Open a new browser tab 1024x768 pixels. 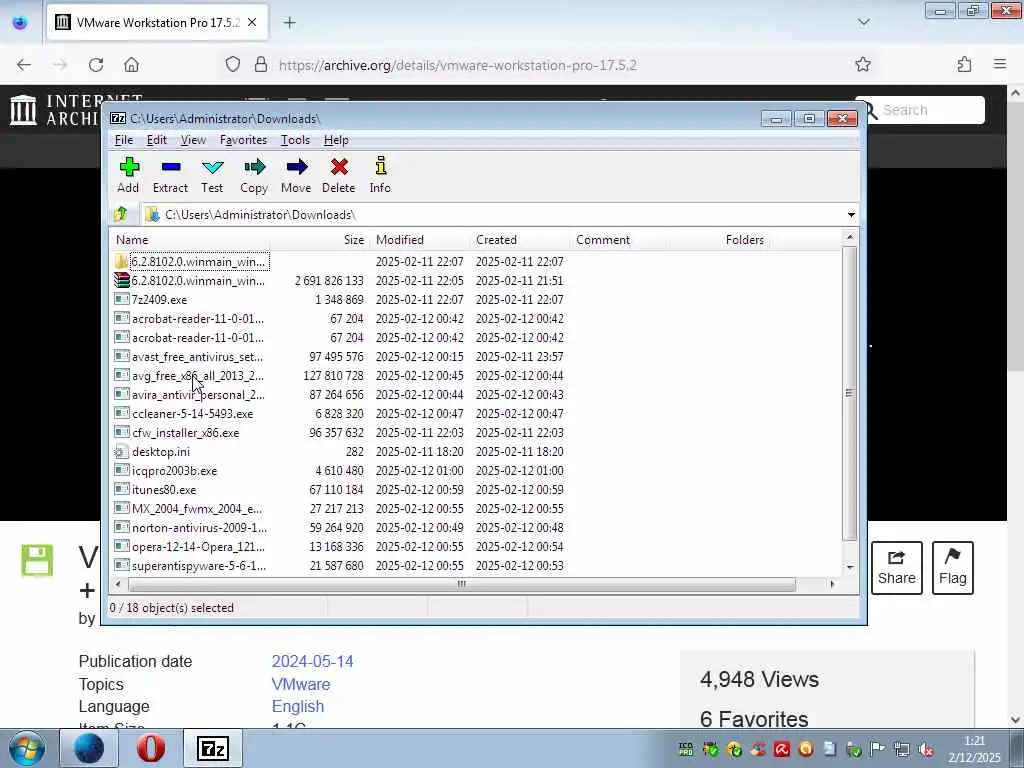tap(289, 23)
